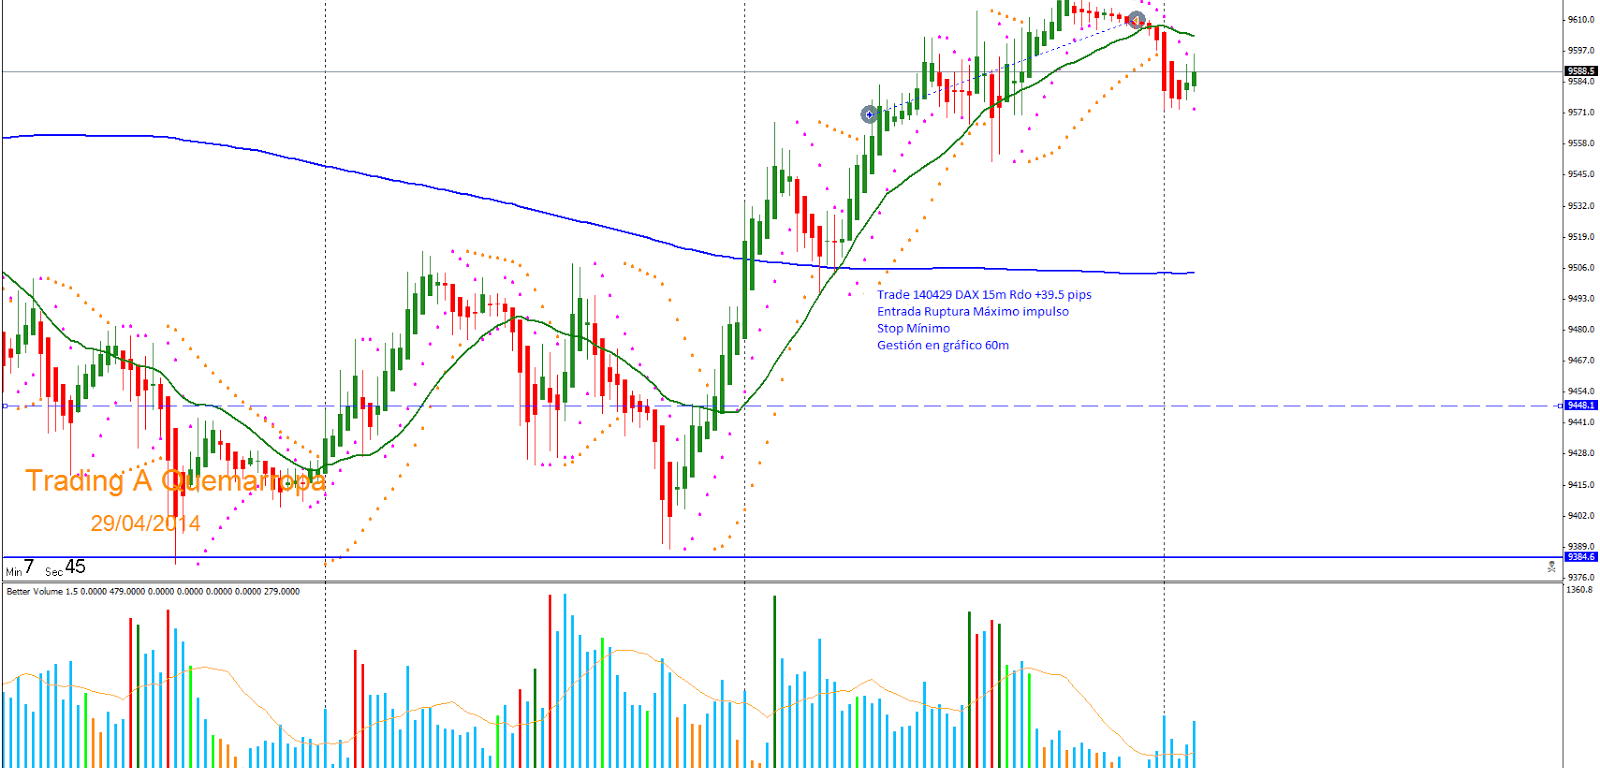The width and height of the screenshot is (1600, 768).
Task: Click the 9610.0 price on the scale
Action: [1581, 20]
